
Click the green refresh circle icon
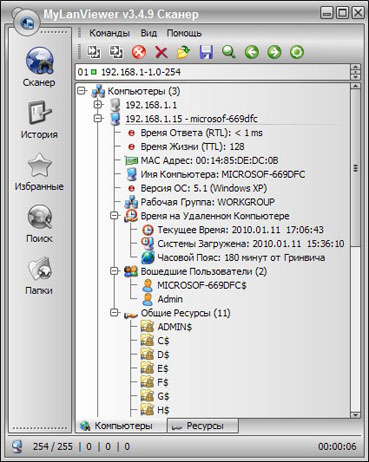(x=297, y=52)
